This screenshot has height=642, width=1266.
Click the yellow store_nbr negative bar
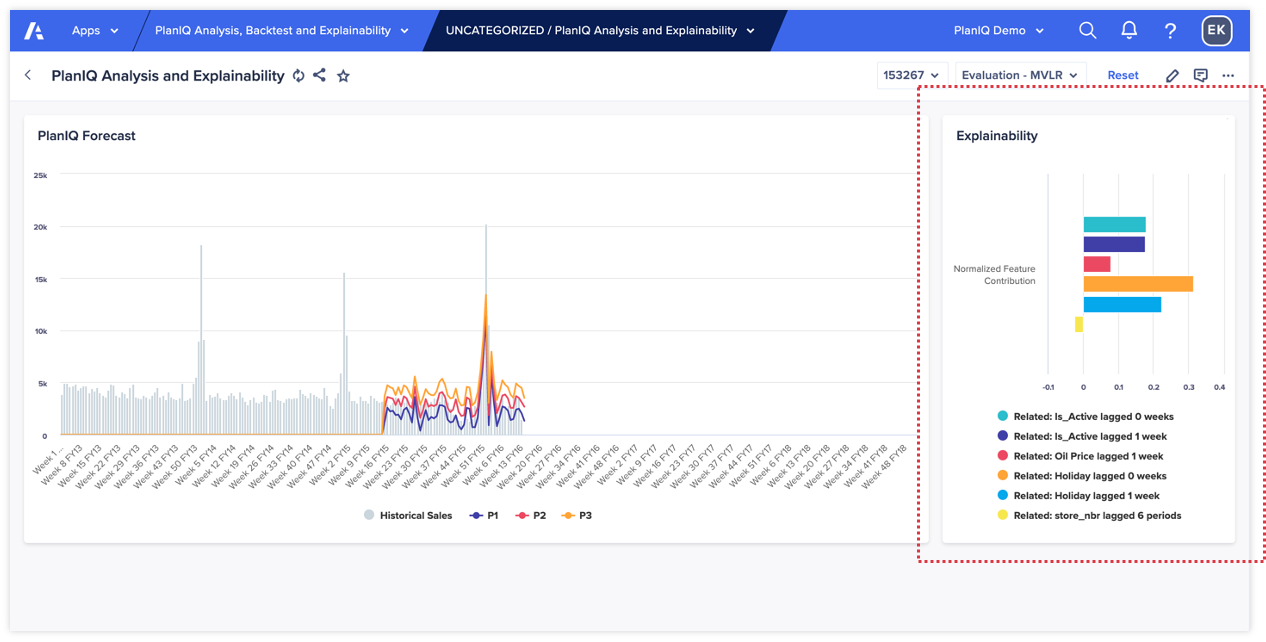1079,324
